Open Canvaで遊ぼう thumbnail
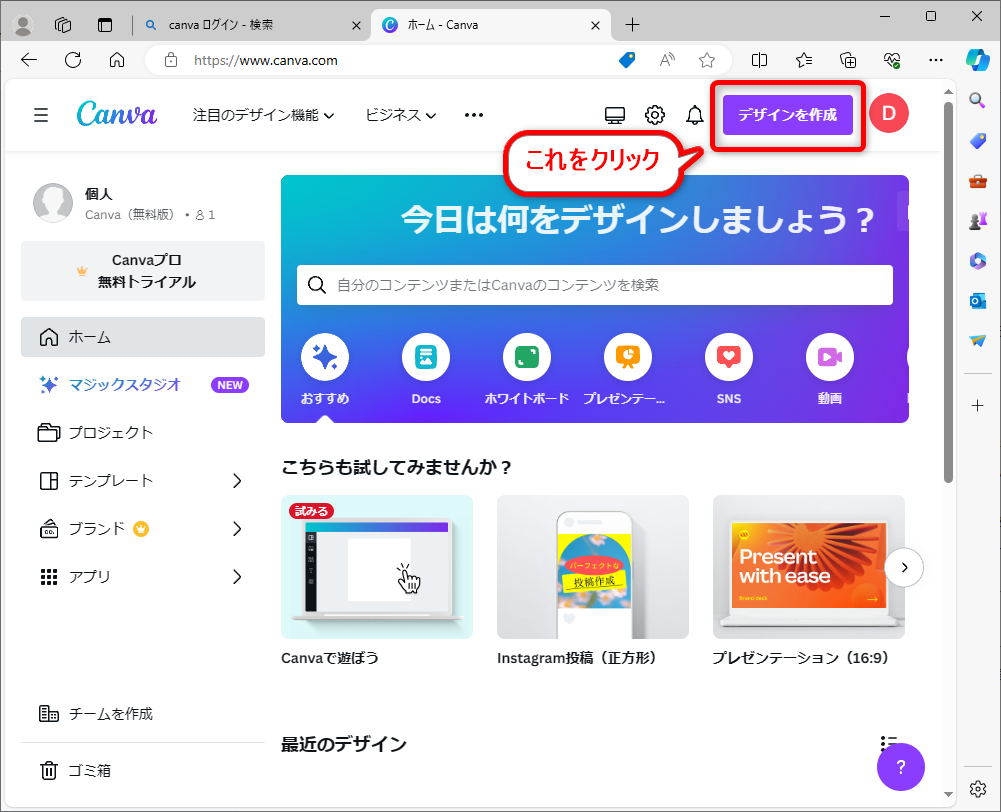 click(377, 567)
